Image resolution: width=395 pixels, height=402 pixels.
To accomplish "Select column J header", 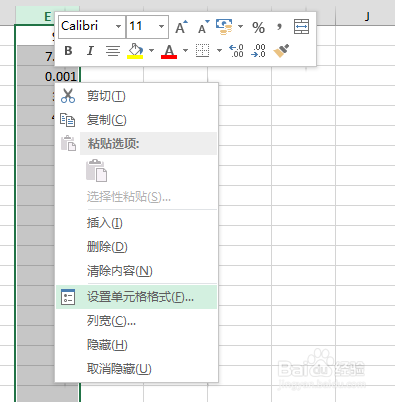I will click(367, 16).
